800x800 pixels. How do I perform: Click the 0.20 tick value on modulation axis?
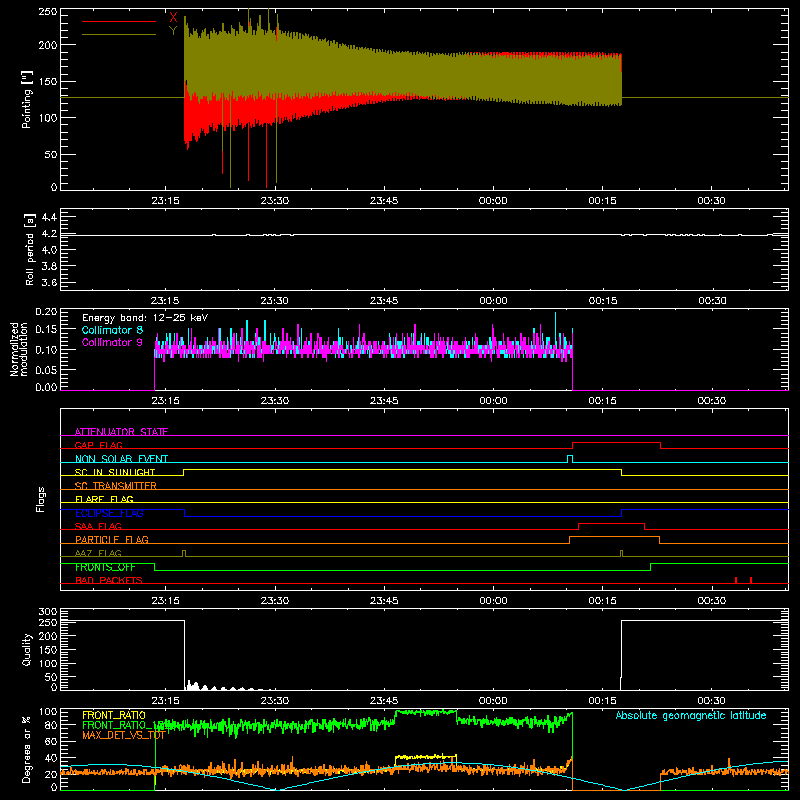46,311
